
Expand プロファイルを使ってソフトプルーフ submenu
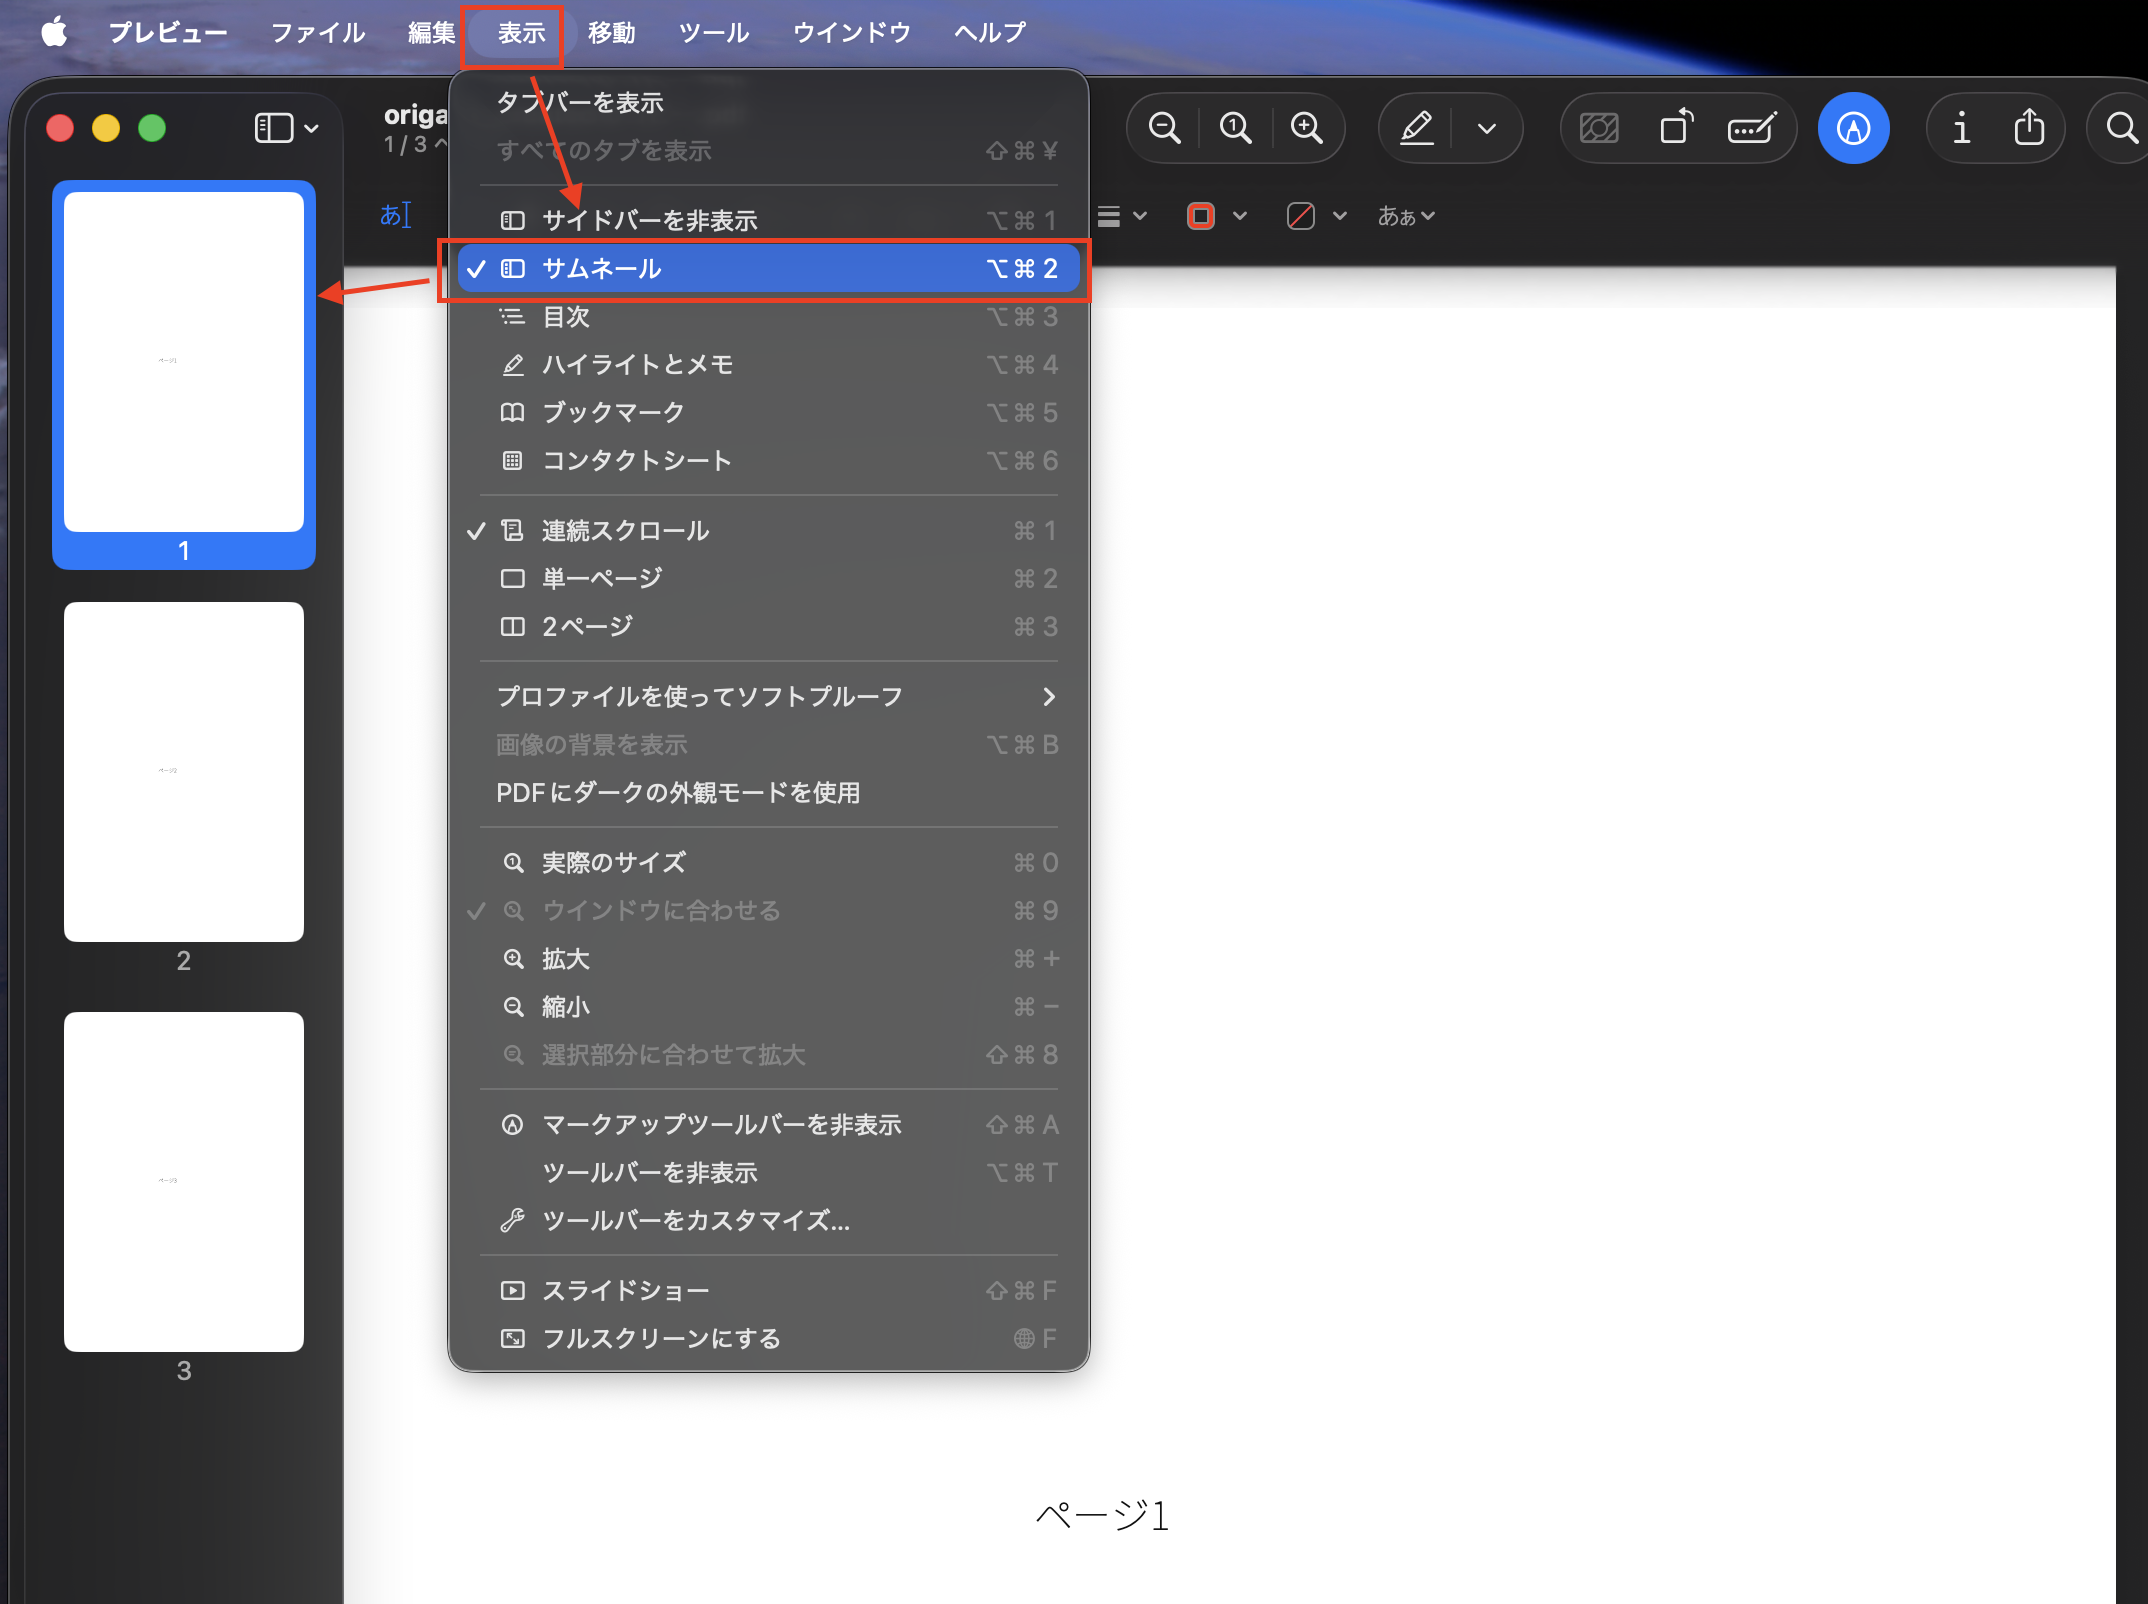coord(768,696)
